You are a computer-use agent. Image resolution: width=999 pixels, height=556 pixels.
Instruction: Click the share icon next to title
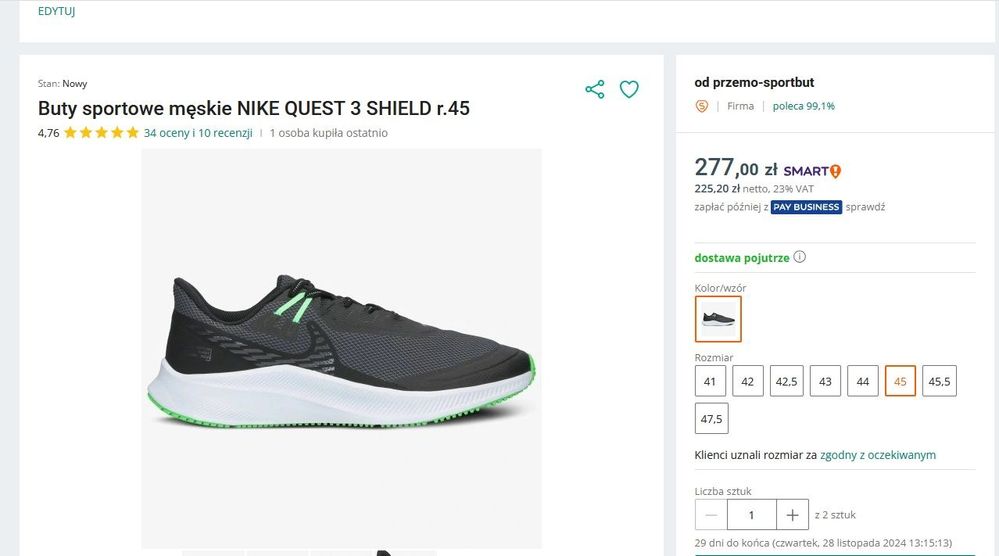pyautogui.click(x=594, y=89)
